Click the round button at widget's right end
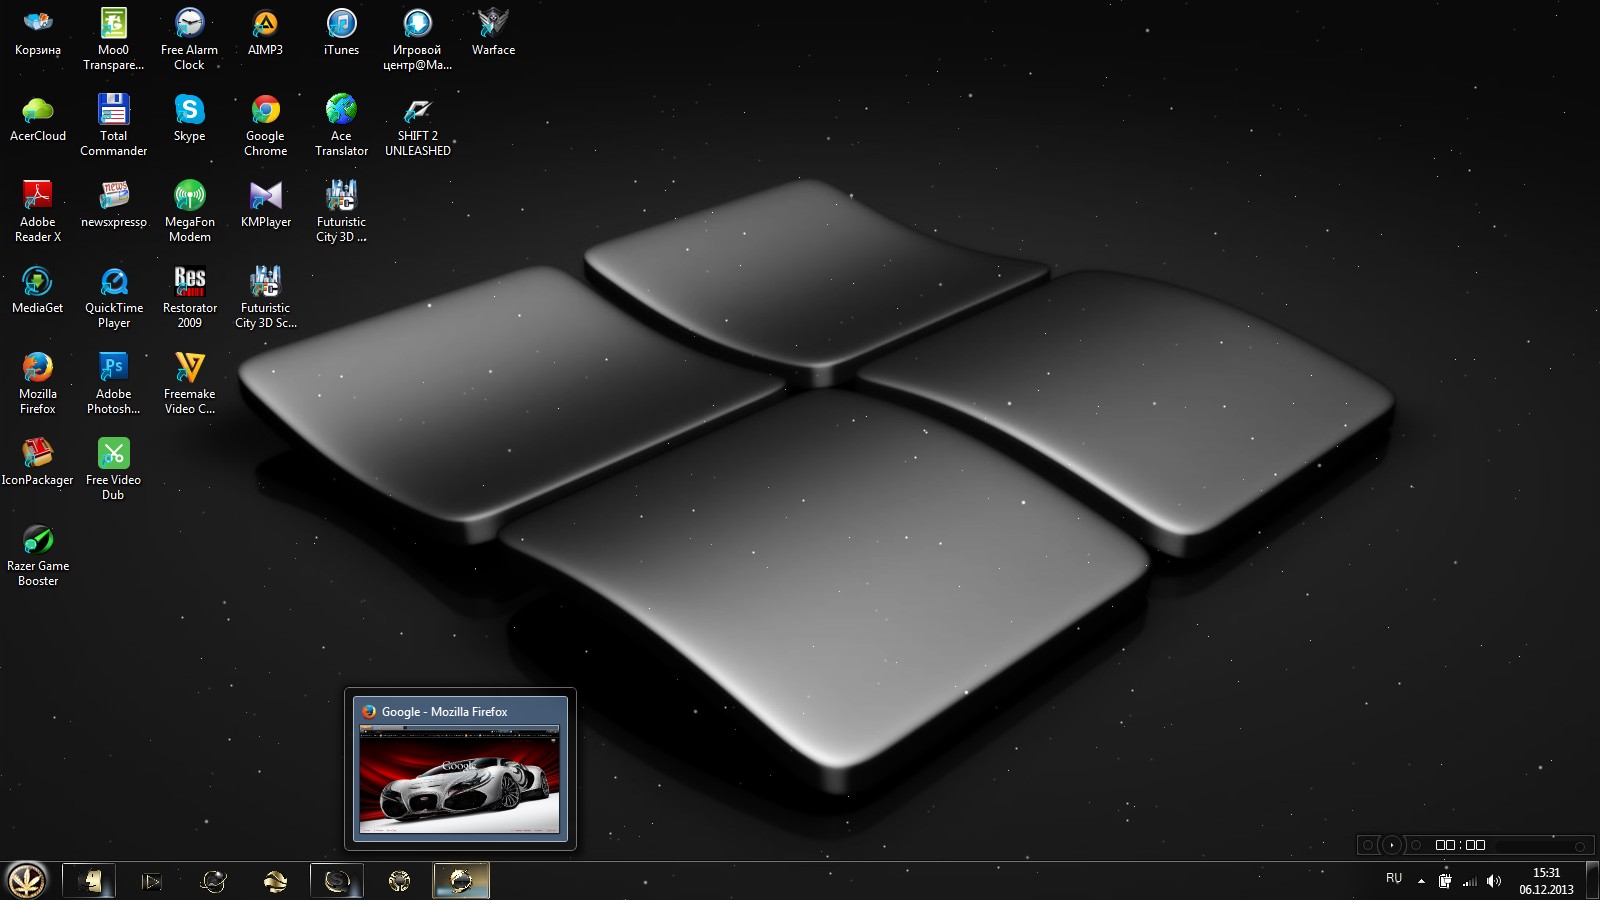The height and width of the screenshot is (900, 1600). pyautogui.click(x=1580, y=846)
